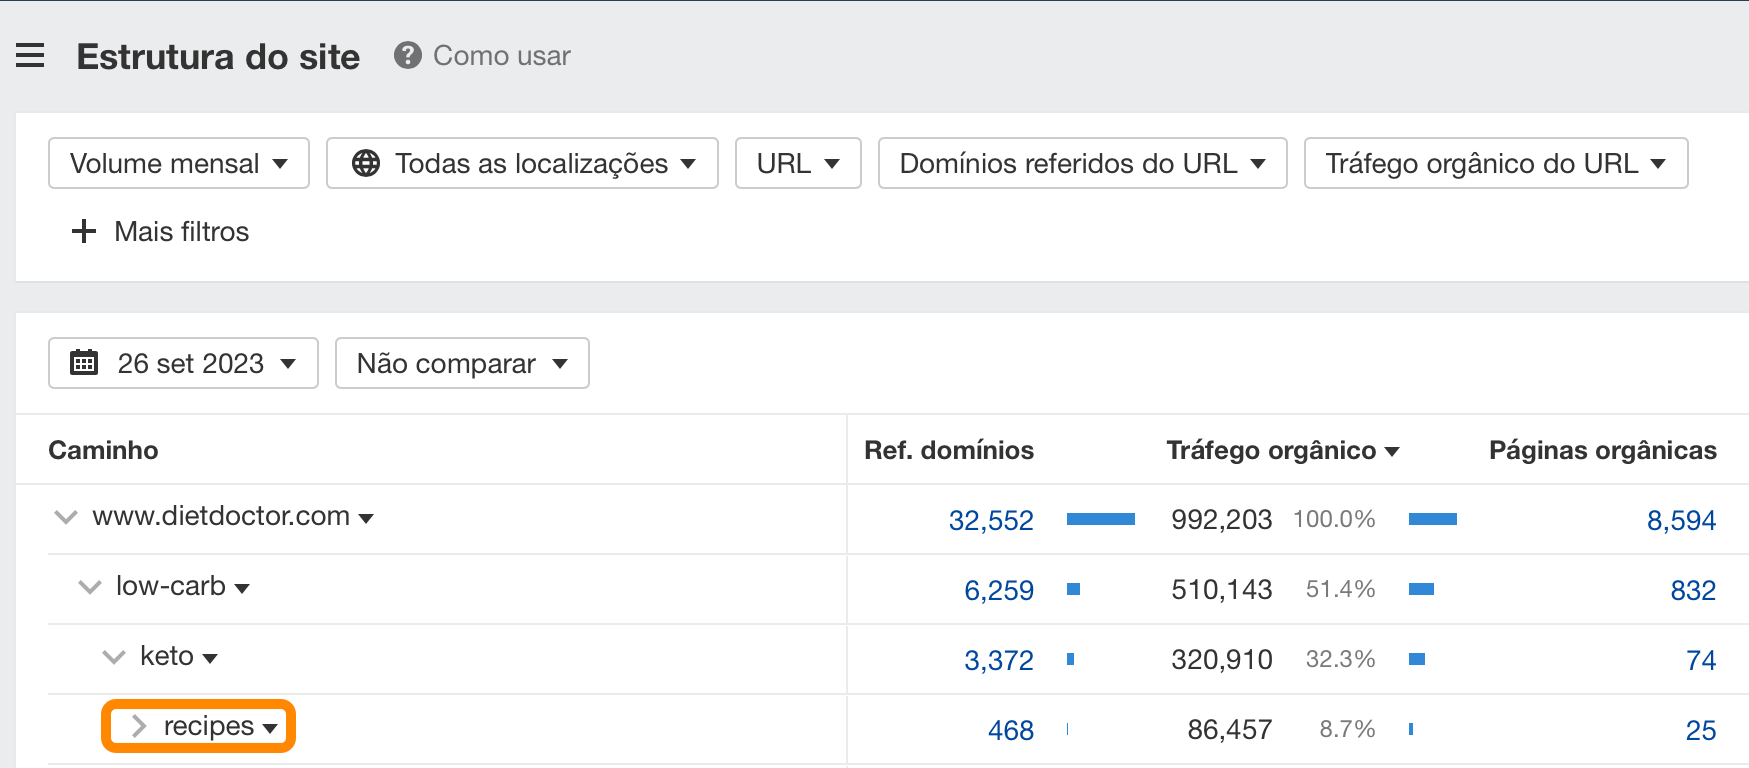Click the plus icon for more filters
The image size is (1749, 768).
coord(84,231)
